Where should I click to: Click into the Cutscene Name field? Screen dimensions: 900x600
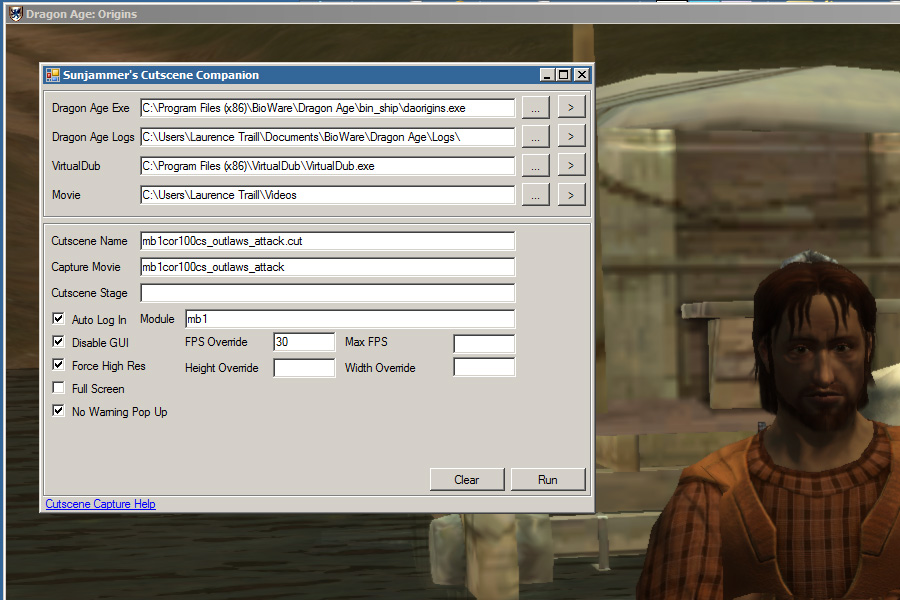coord(327,241)
